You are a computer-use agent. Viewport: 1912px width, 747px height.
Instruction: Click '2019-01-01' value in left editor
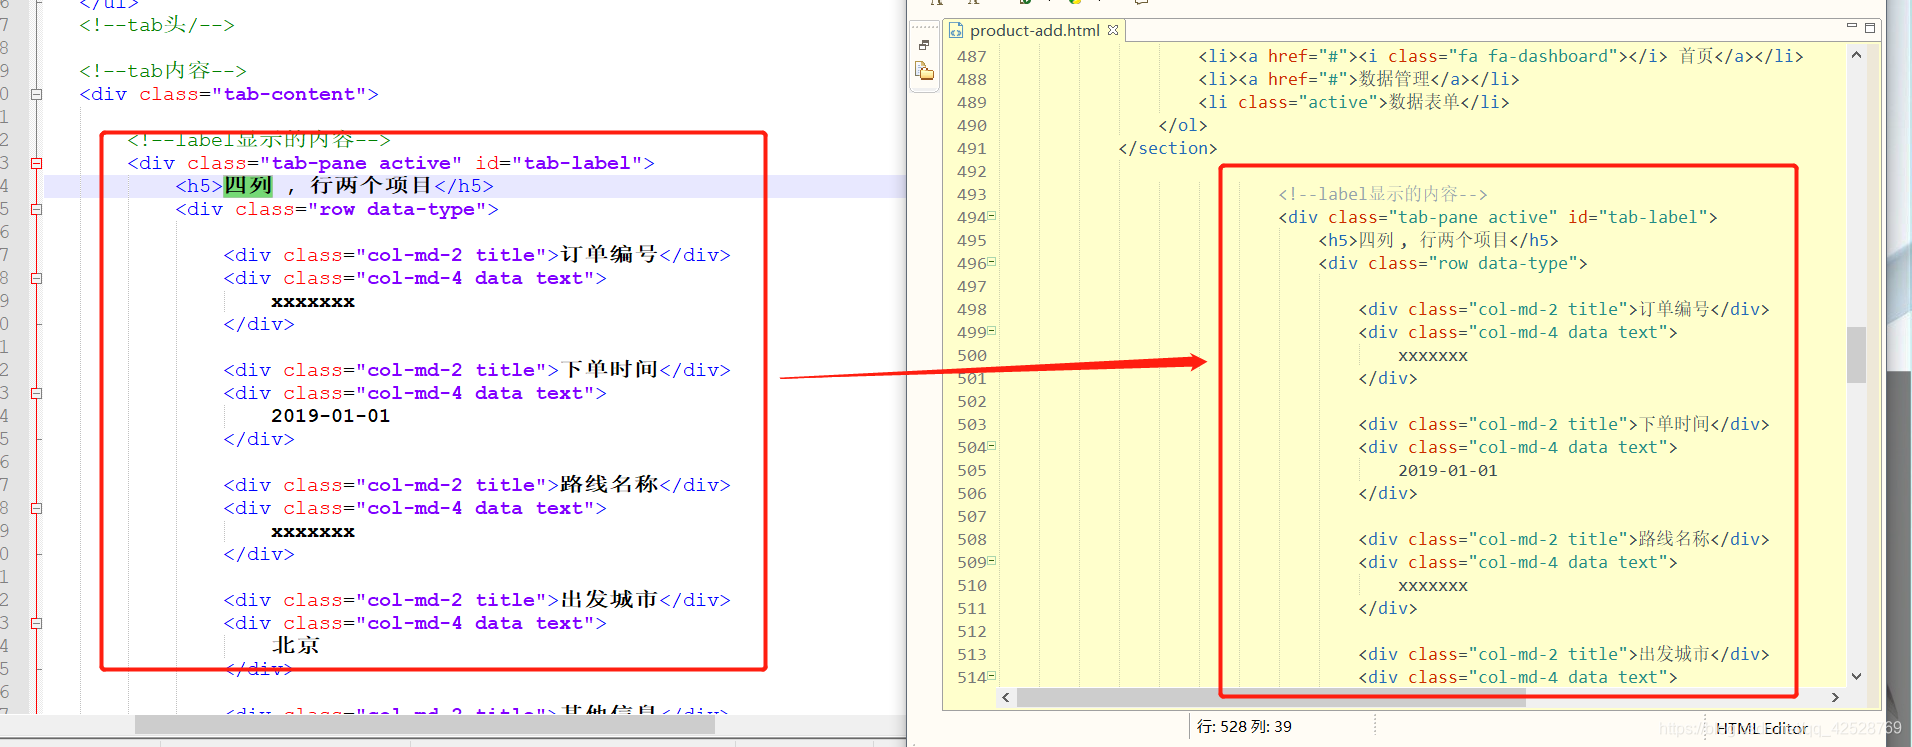[331, 416]
